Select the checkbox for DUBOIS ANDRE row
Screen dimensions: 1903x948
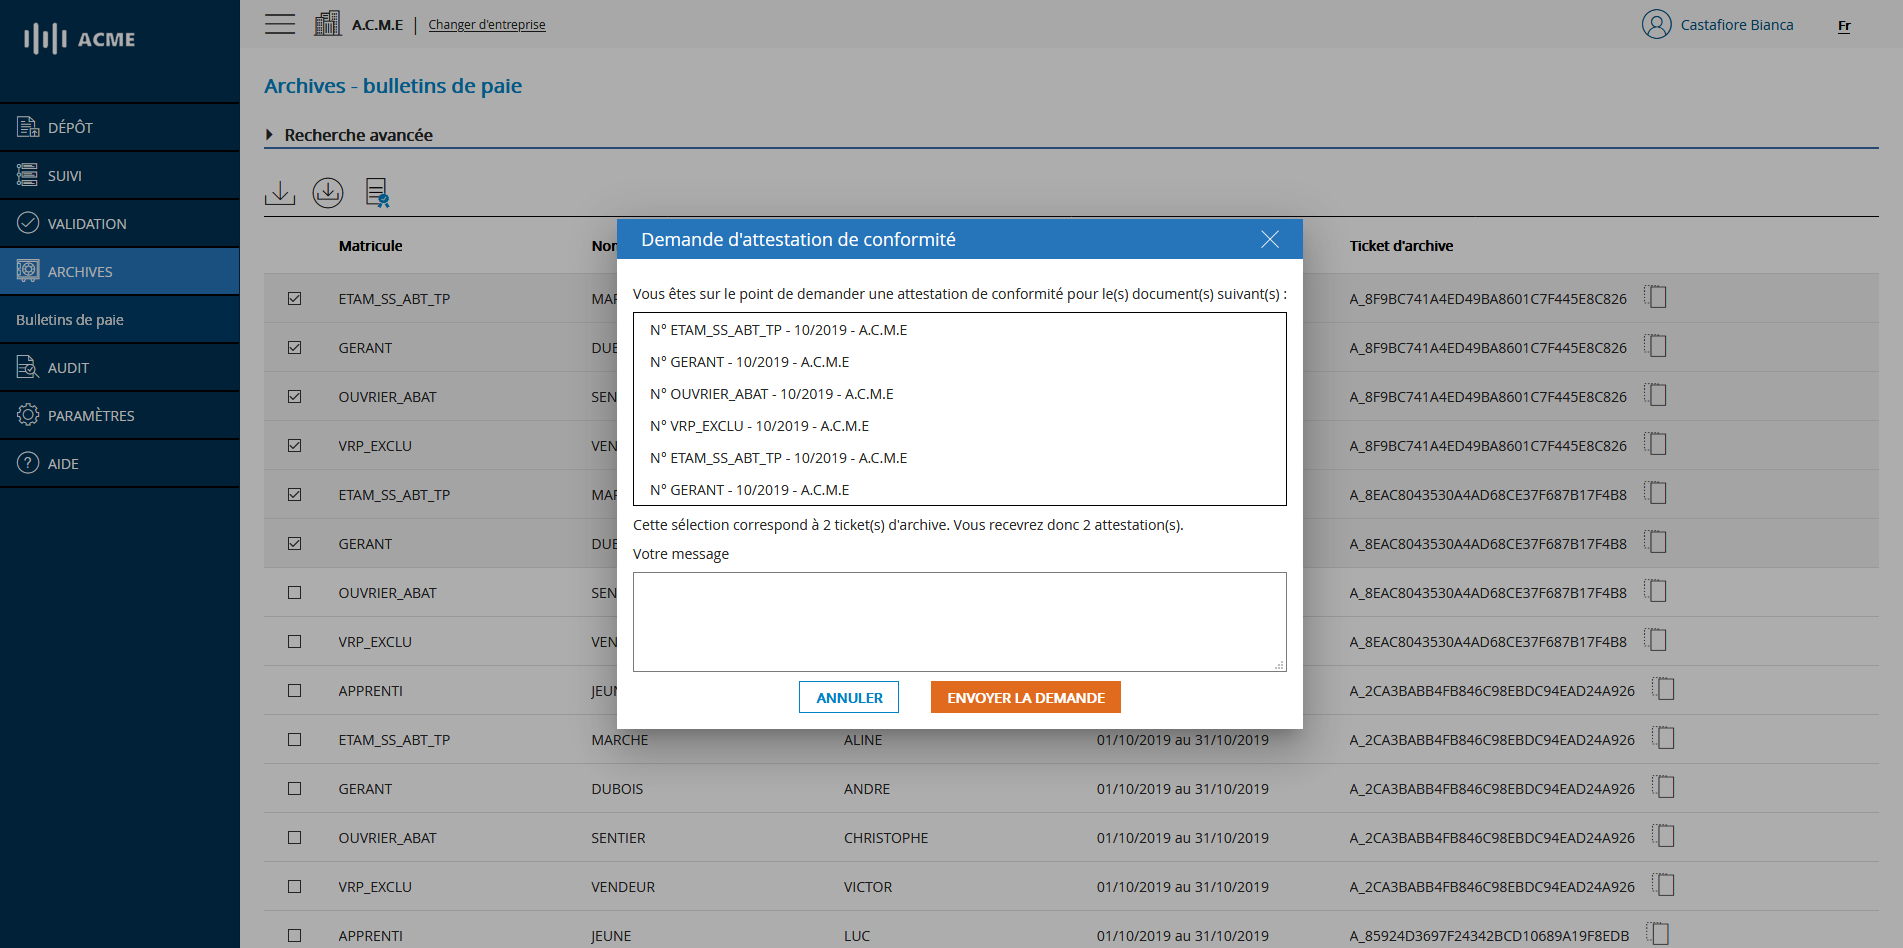294,788
